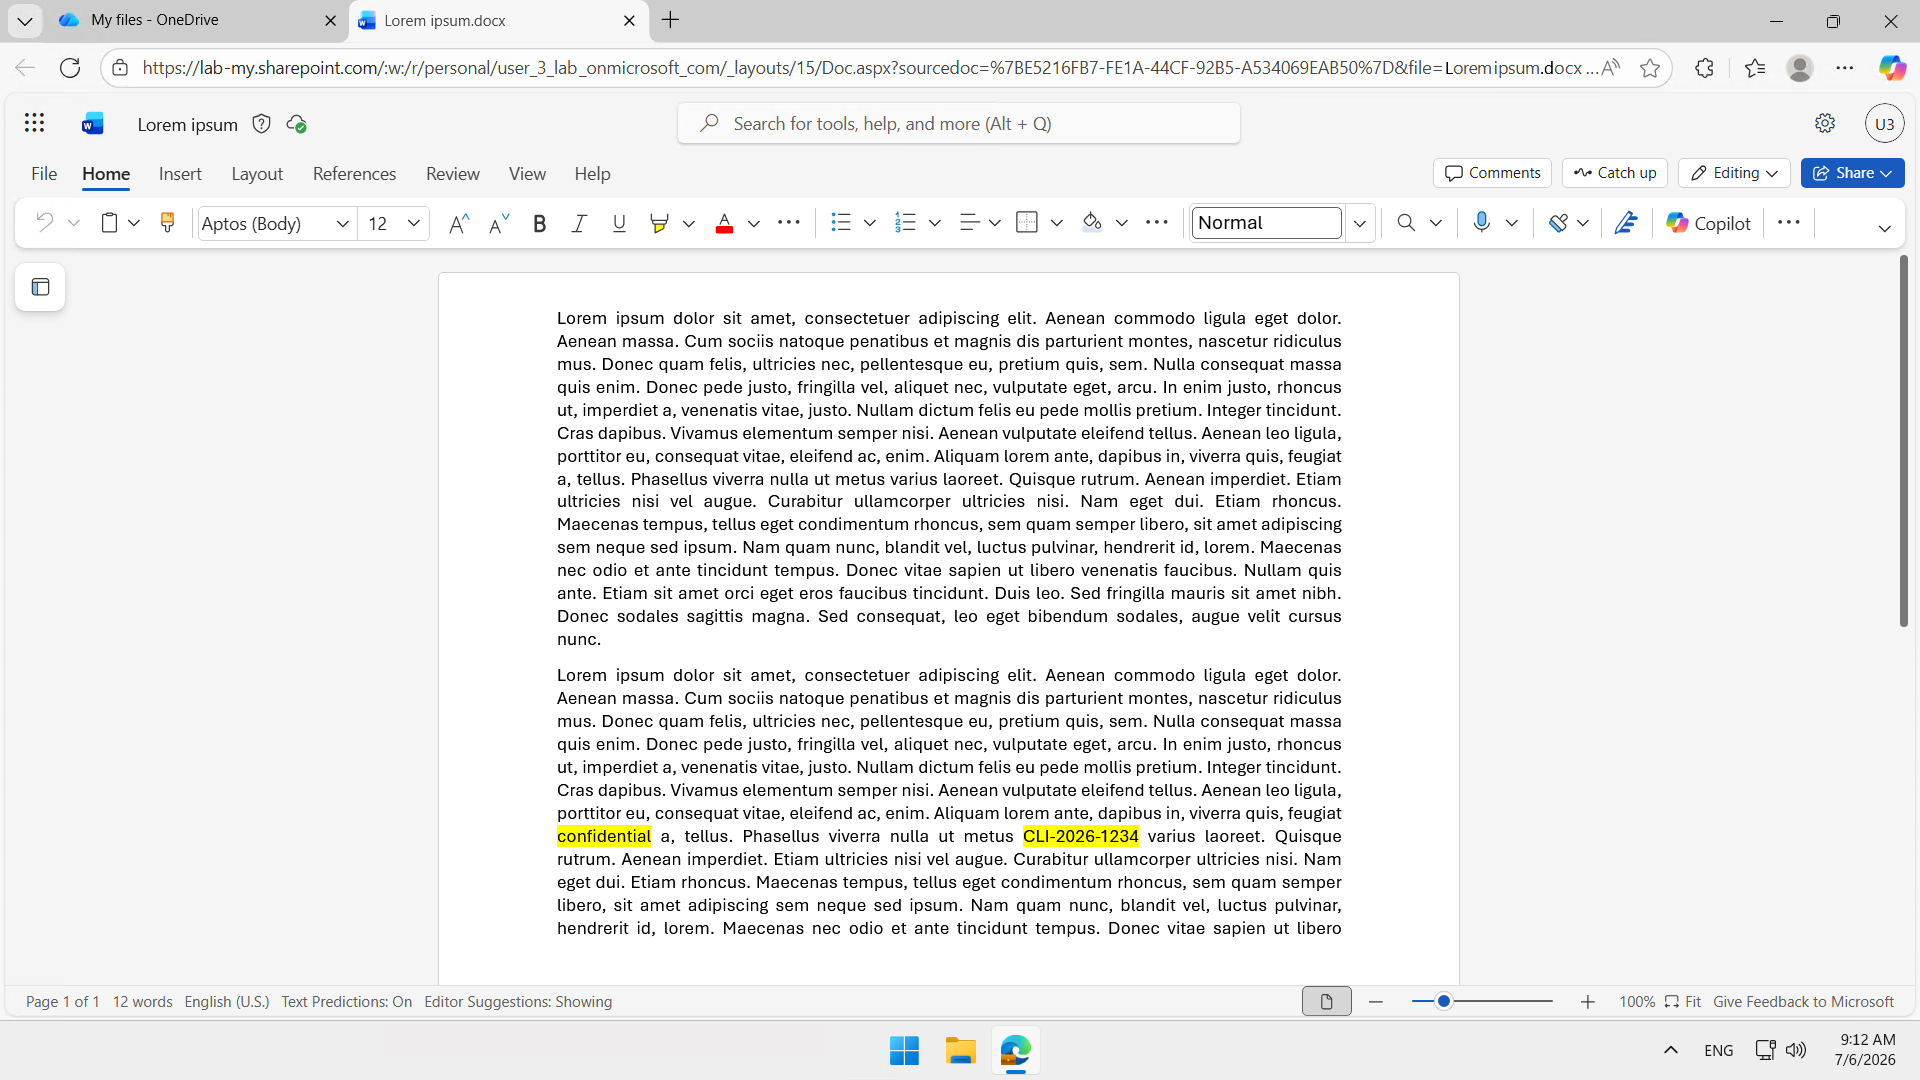
Task: Open the Insert tab
Action: pos(180,173)
